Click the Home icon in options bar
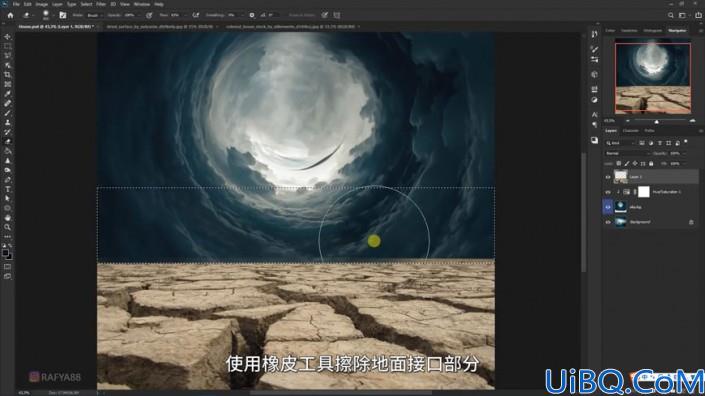This screenshot has height=396, width=705. (10, 15)
